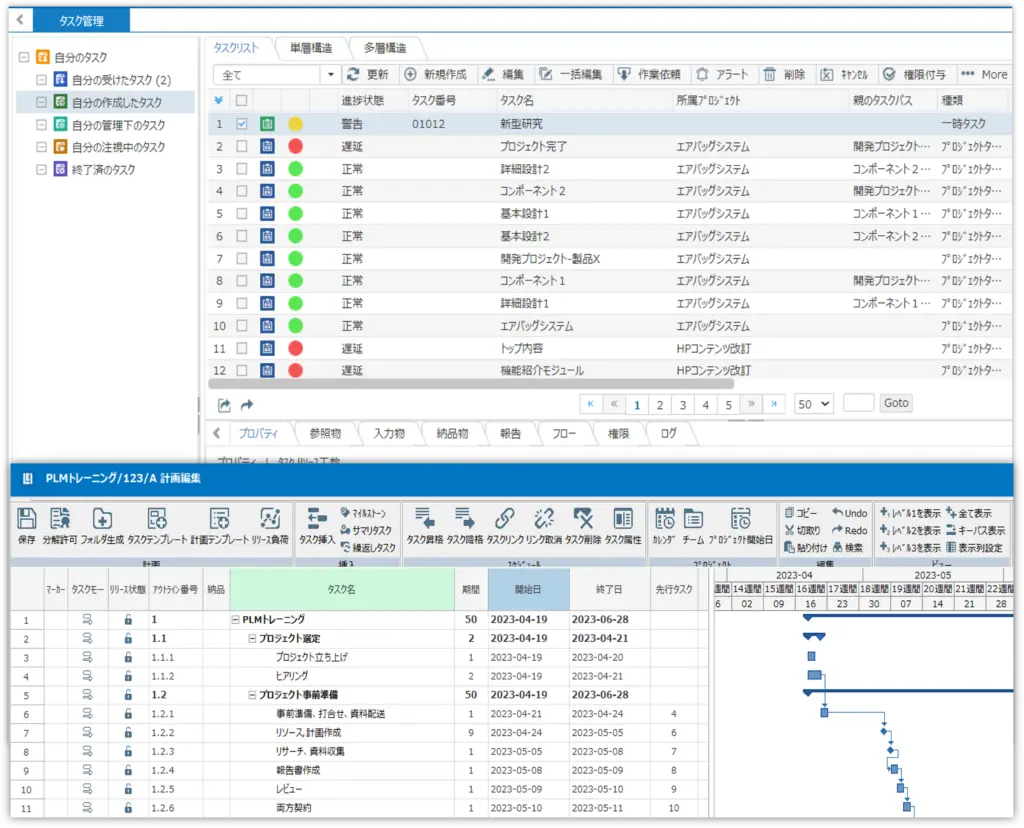This screenshot has height=828, width=1024.
Task: Click the リソース負荷 icon
Action: pyautogui.click(x=270, y=519)
